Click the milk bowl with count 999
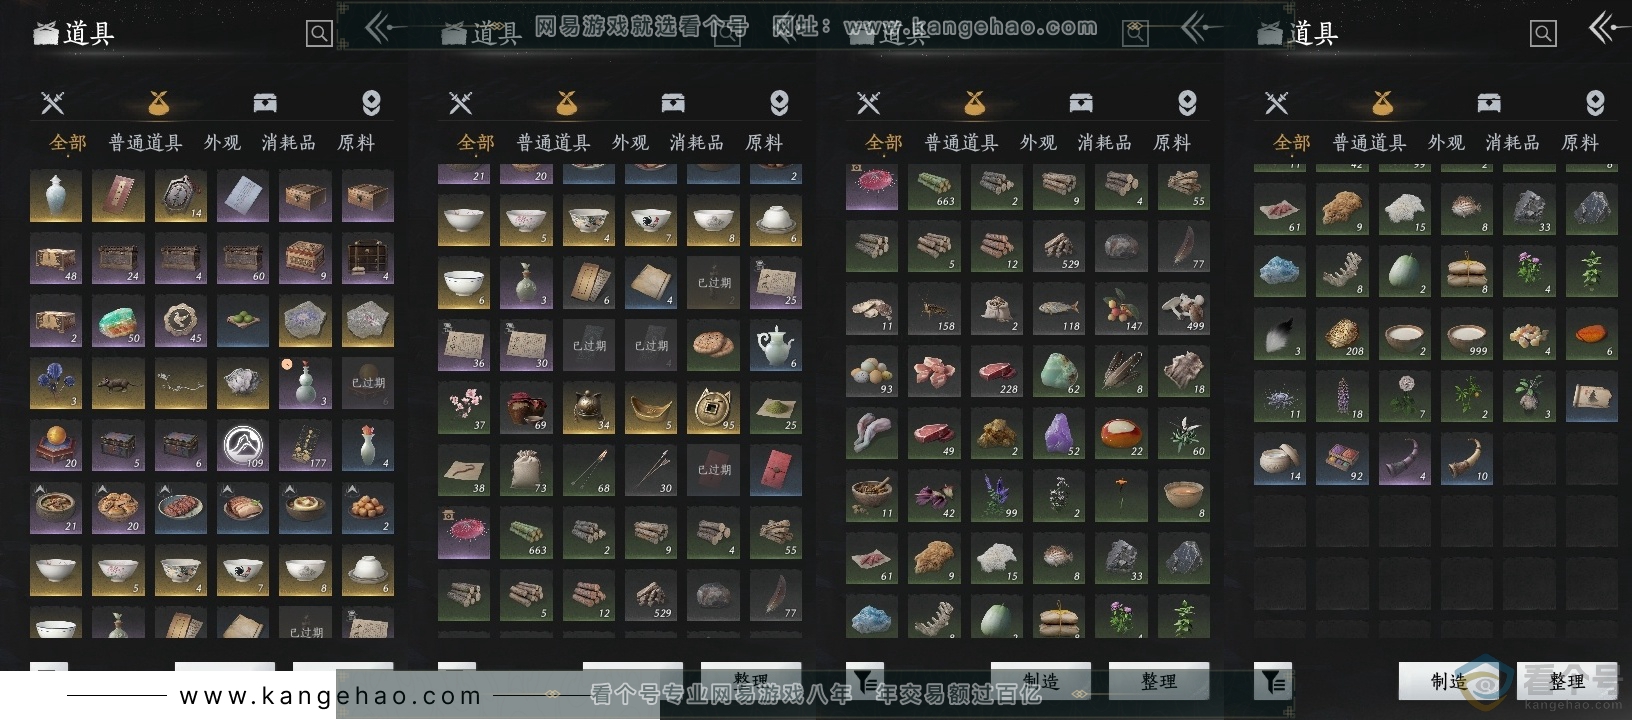Screen dimensions: 1632x720 pyautogui.click(x=1467, y=334)
